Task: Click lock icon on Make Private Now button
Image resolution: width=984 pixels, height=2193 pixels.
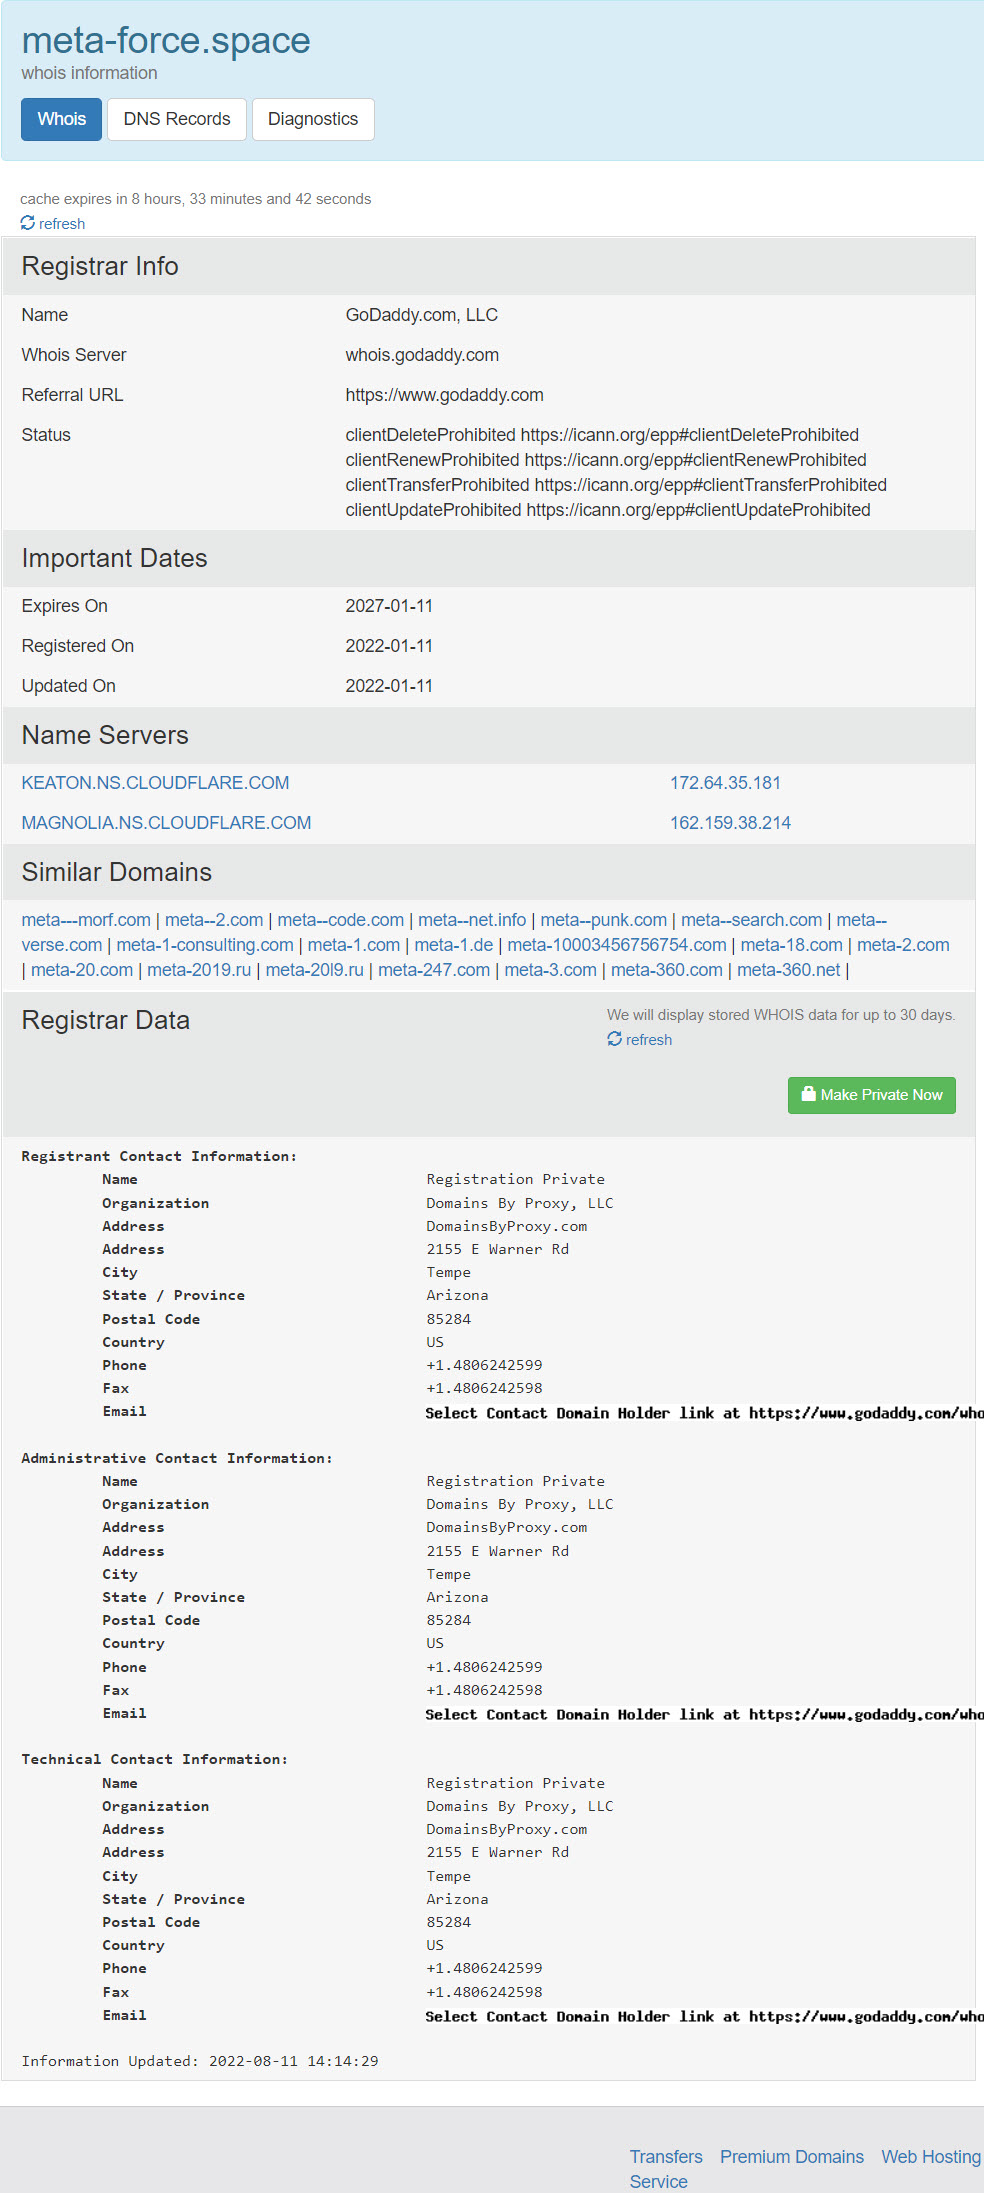Action: [808, 1094]
